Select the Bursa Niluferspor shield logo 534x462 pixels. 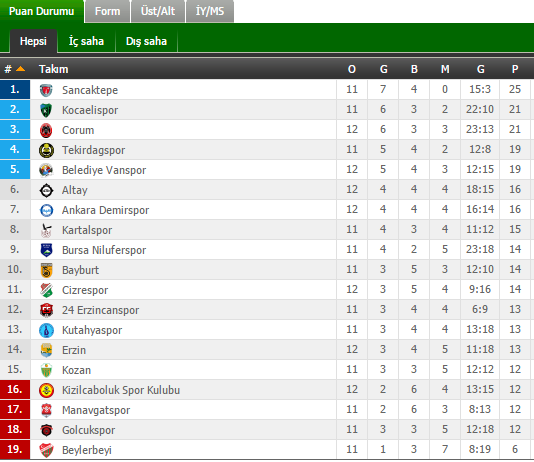(x=46, y=250)
